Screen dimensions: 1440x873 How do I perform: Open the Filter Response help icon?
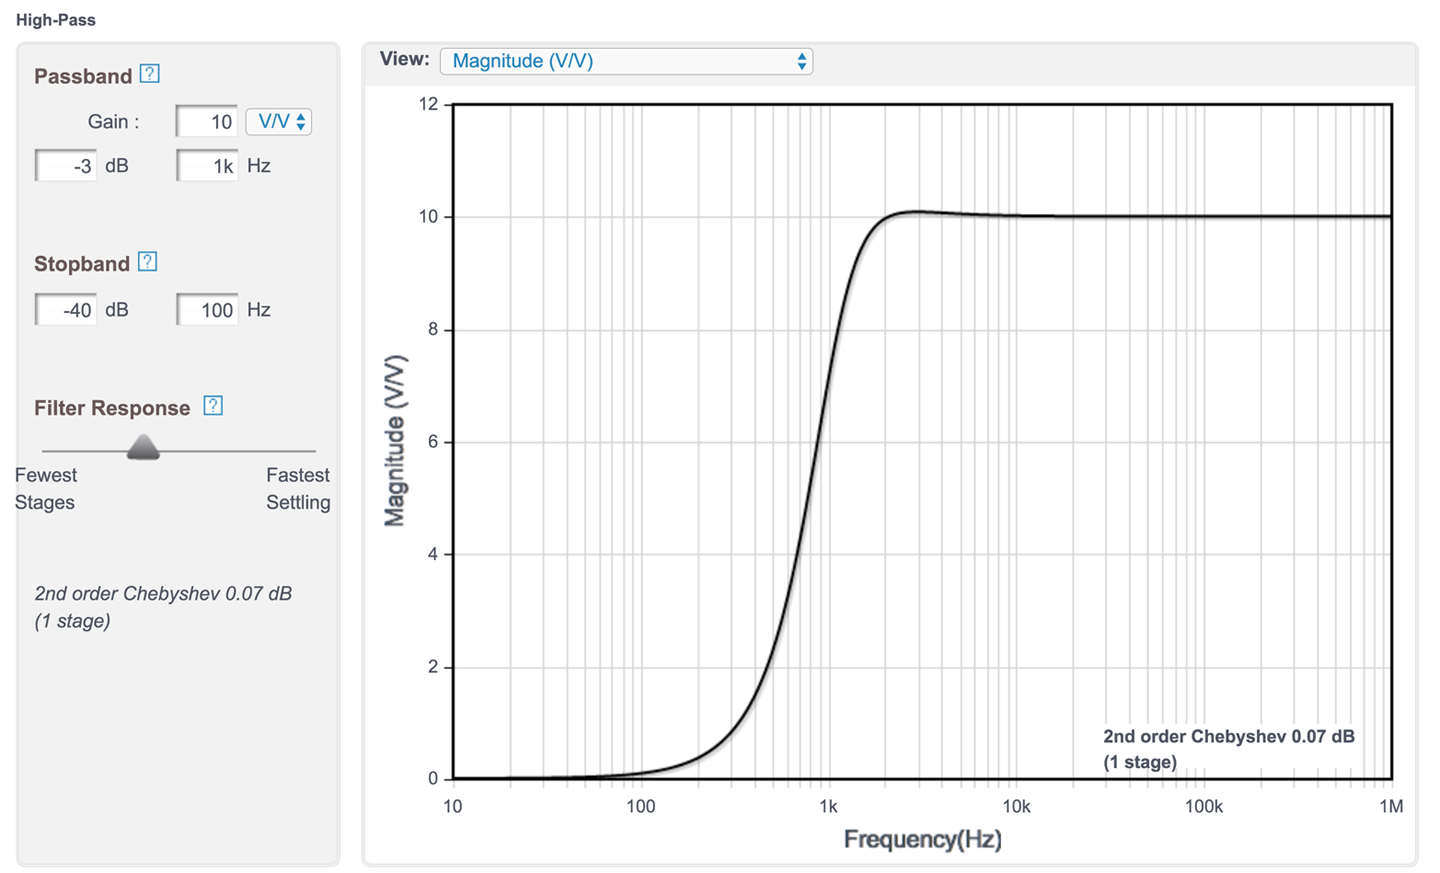pyautogui.click(x=213, y=406)
